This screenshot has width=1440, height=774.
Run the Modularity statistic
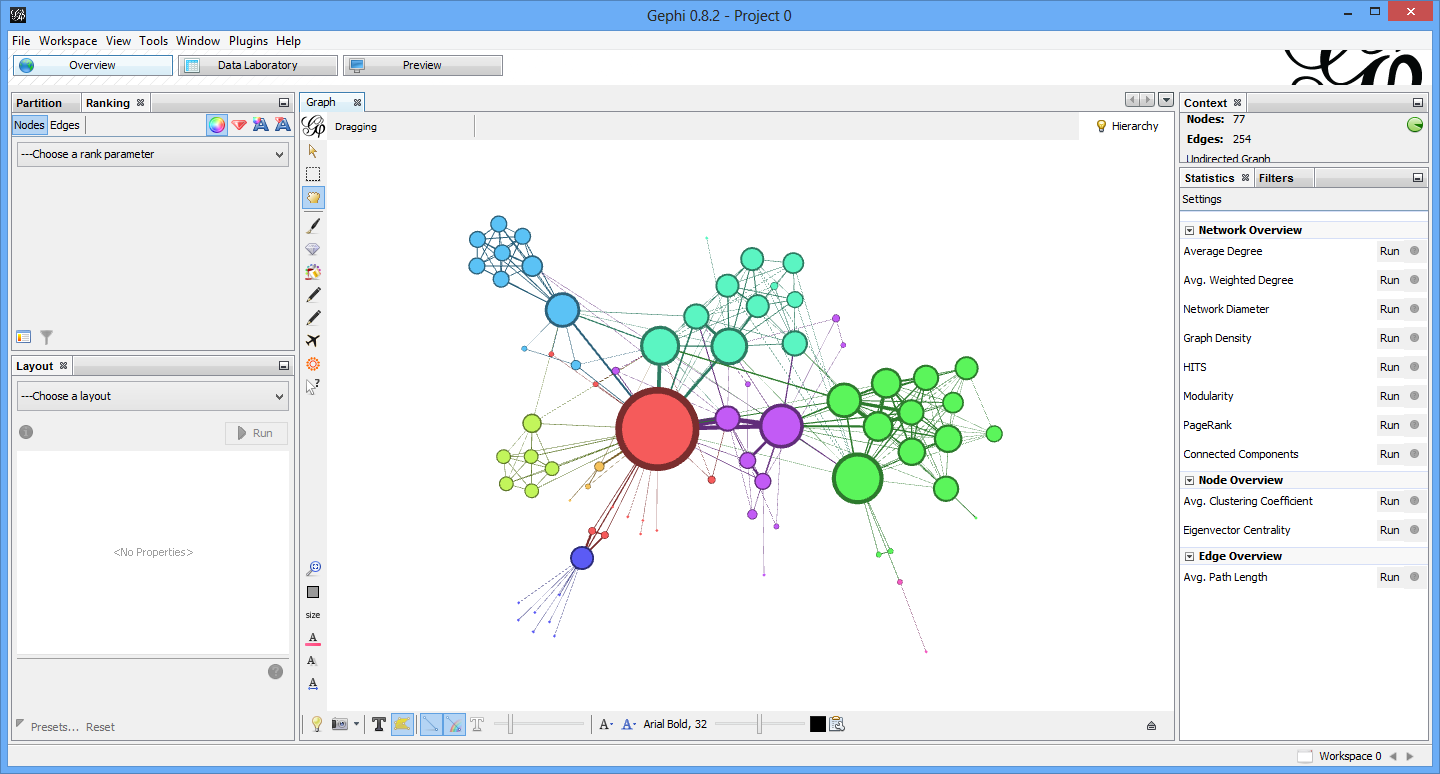[1389, 396]
